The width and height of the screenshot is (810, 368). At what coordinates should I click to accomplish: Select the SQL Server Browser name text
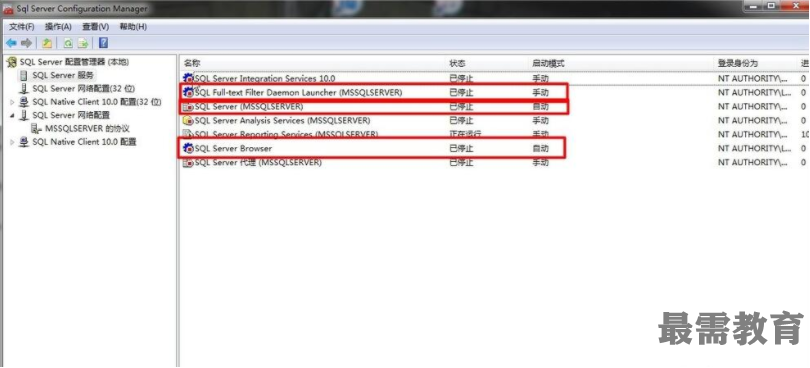coord(233,148)
